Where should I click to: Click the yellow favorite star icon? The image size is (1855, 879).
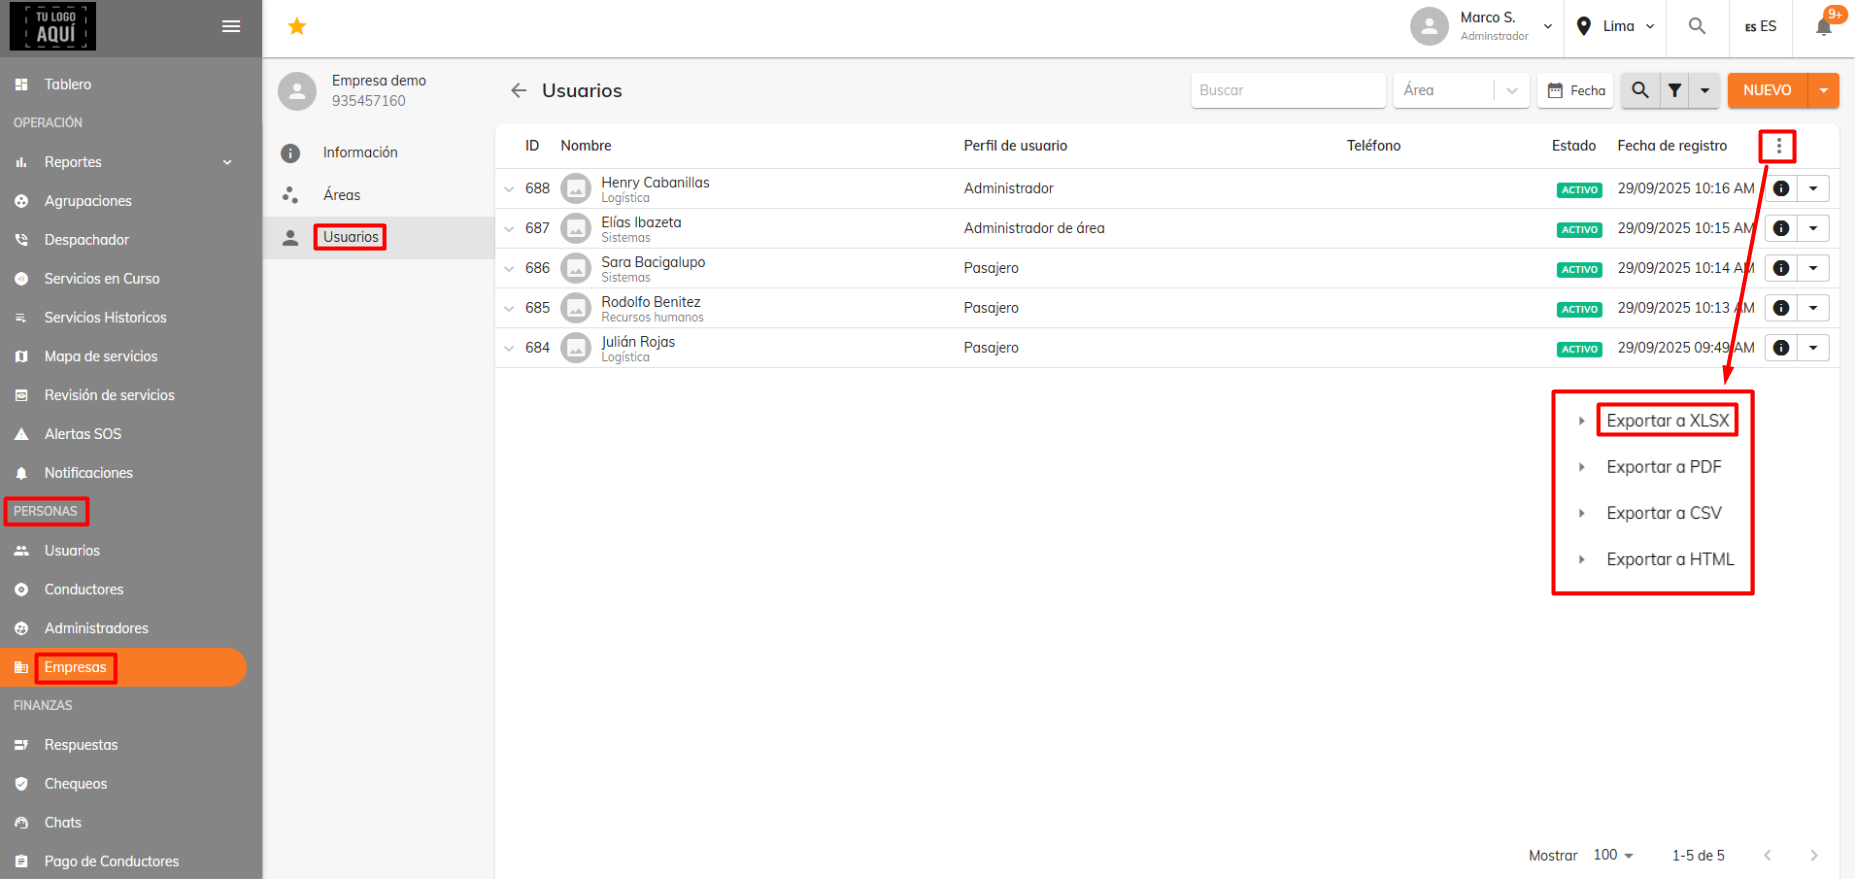[297, 26]
